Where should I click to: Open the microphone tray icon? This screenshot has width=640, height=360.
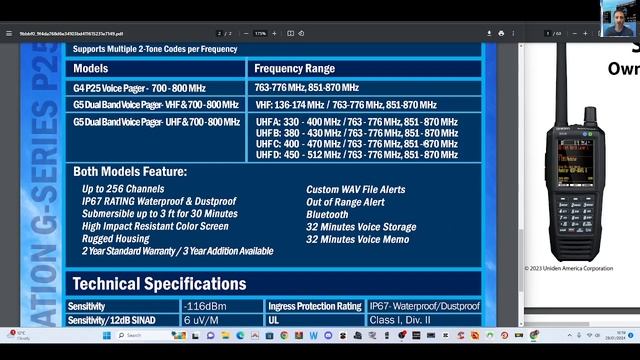[579, 336]
